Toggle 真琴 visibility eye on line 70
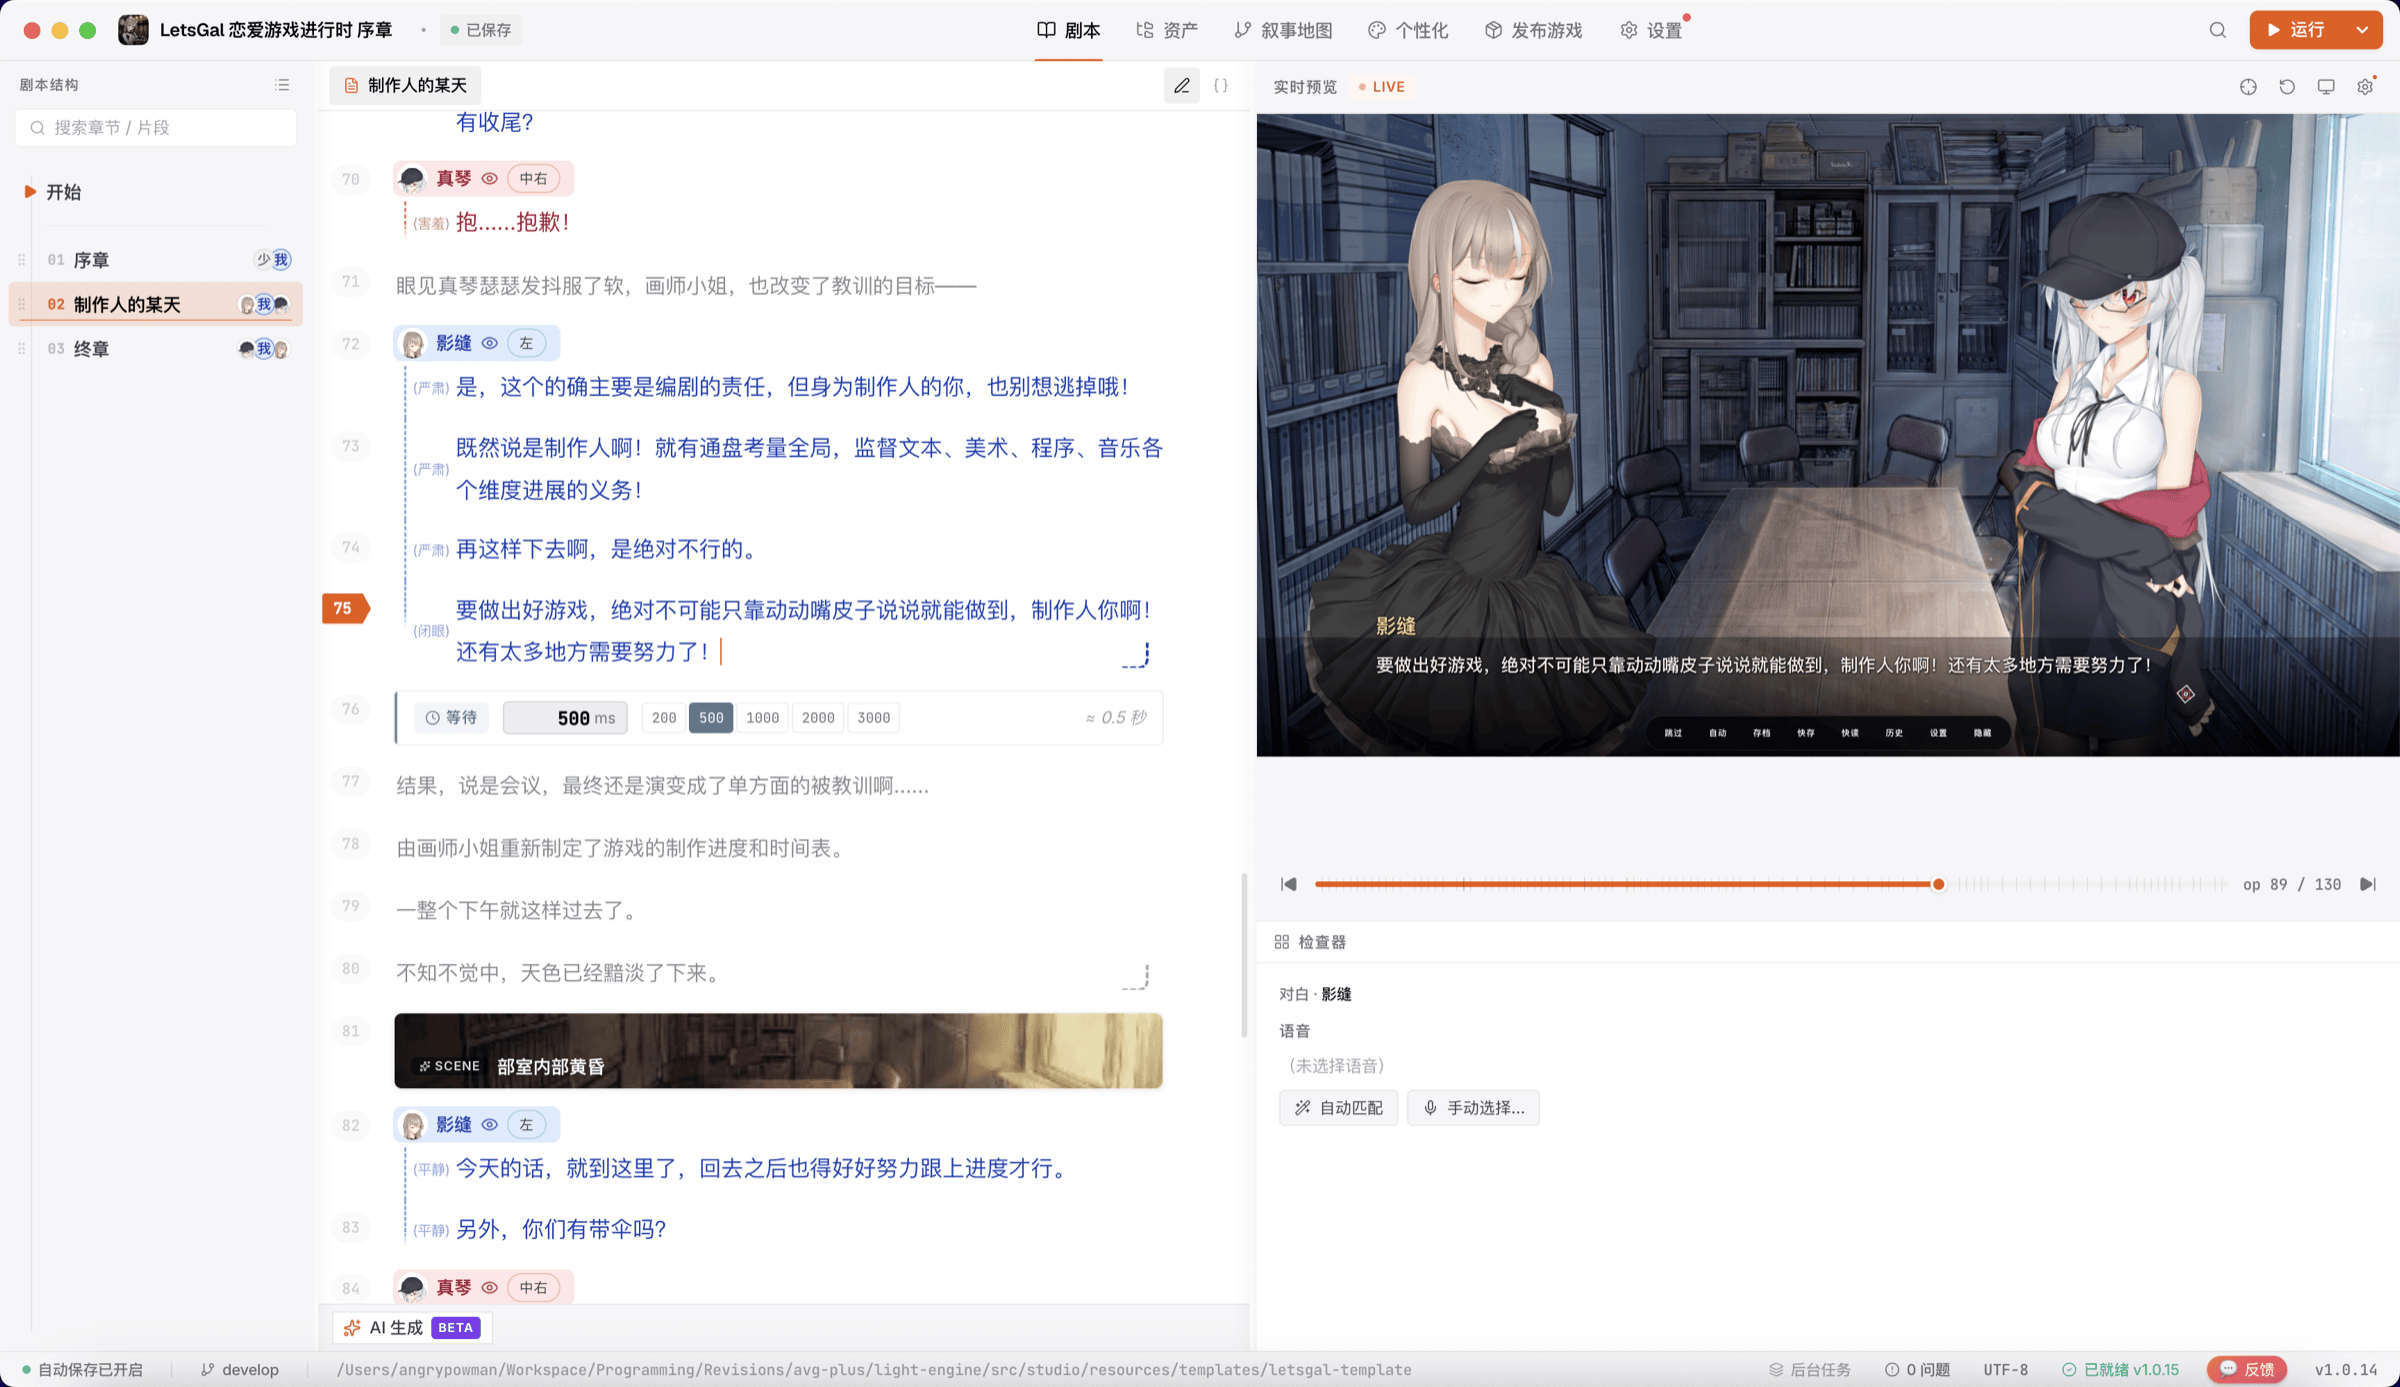 490,179
